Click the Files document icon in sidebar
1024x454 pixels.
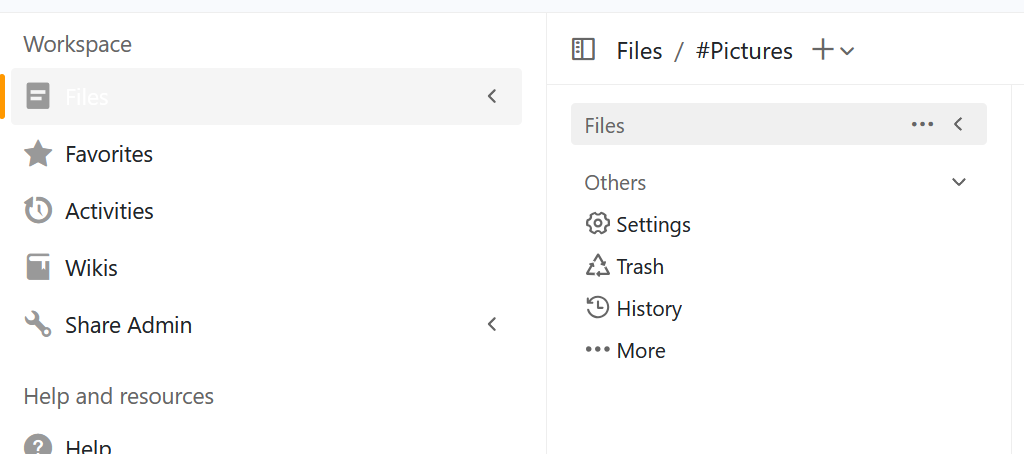38,97
